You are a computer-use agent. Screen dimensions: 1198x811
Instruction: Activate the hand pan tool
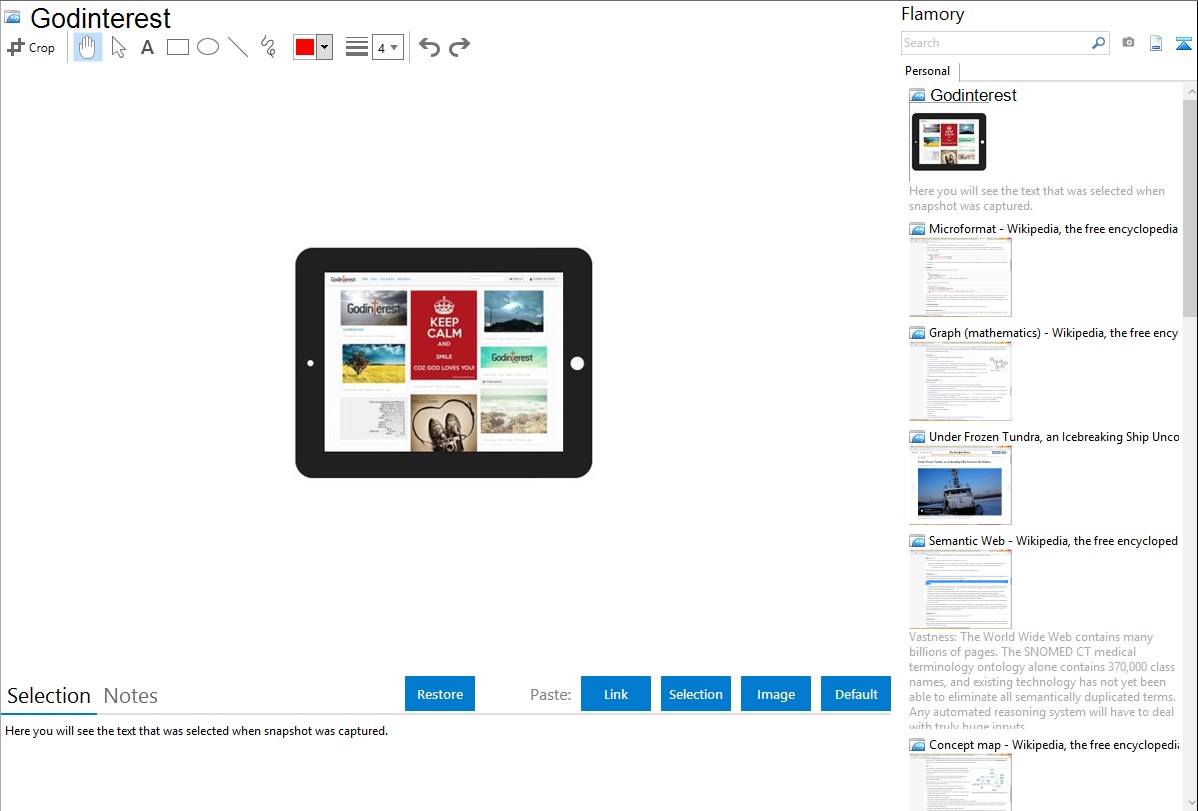tap(87, 47)
